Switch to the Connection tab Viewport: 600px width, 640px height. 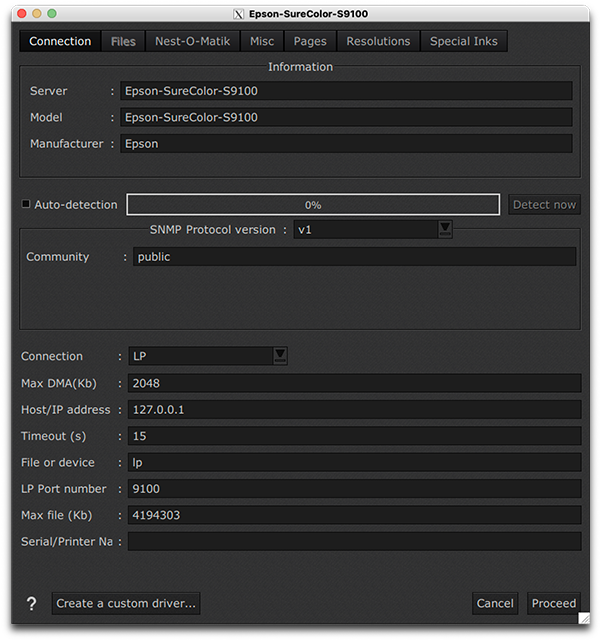[x=60, y=41]
